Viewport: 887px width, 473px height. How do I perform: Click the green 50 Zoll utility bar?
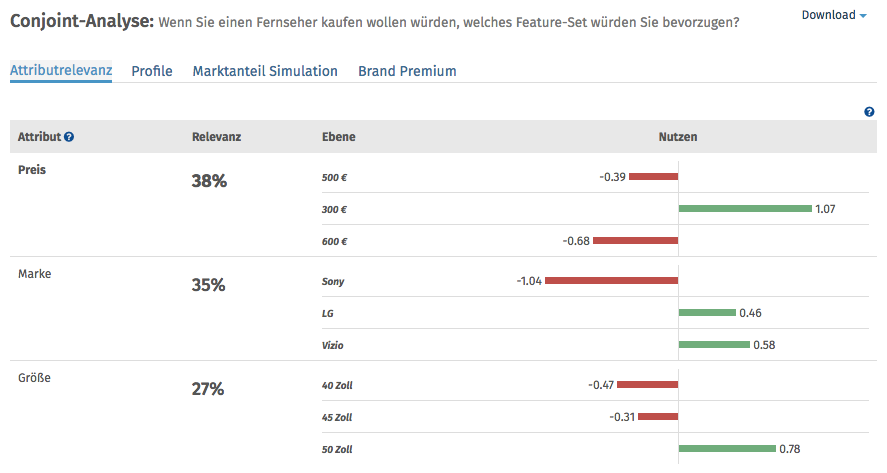coord(727,448)
